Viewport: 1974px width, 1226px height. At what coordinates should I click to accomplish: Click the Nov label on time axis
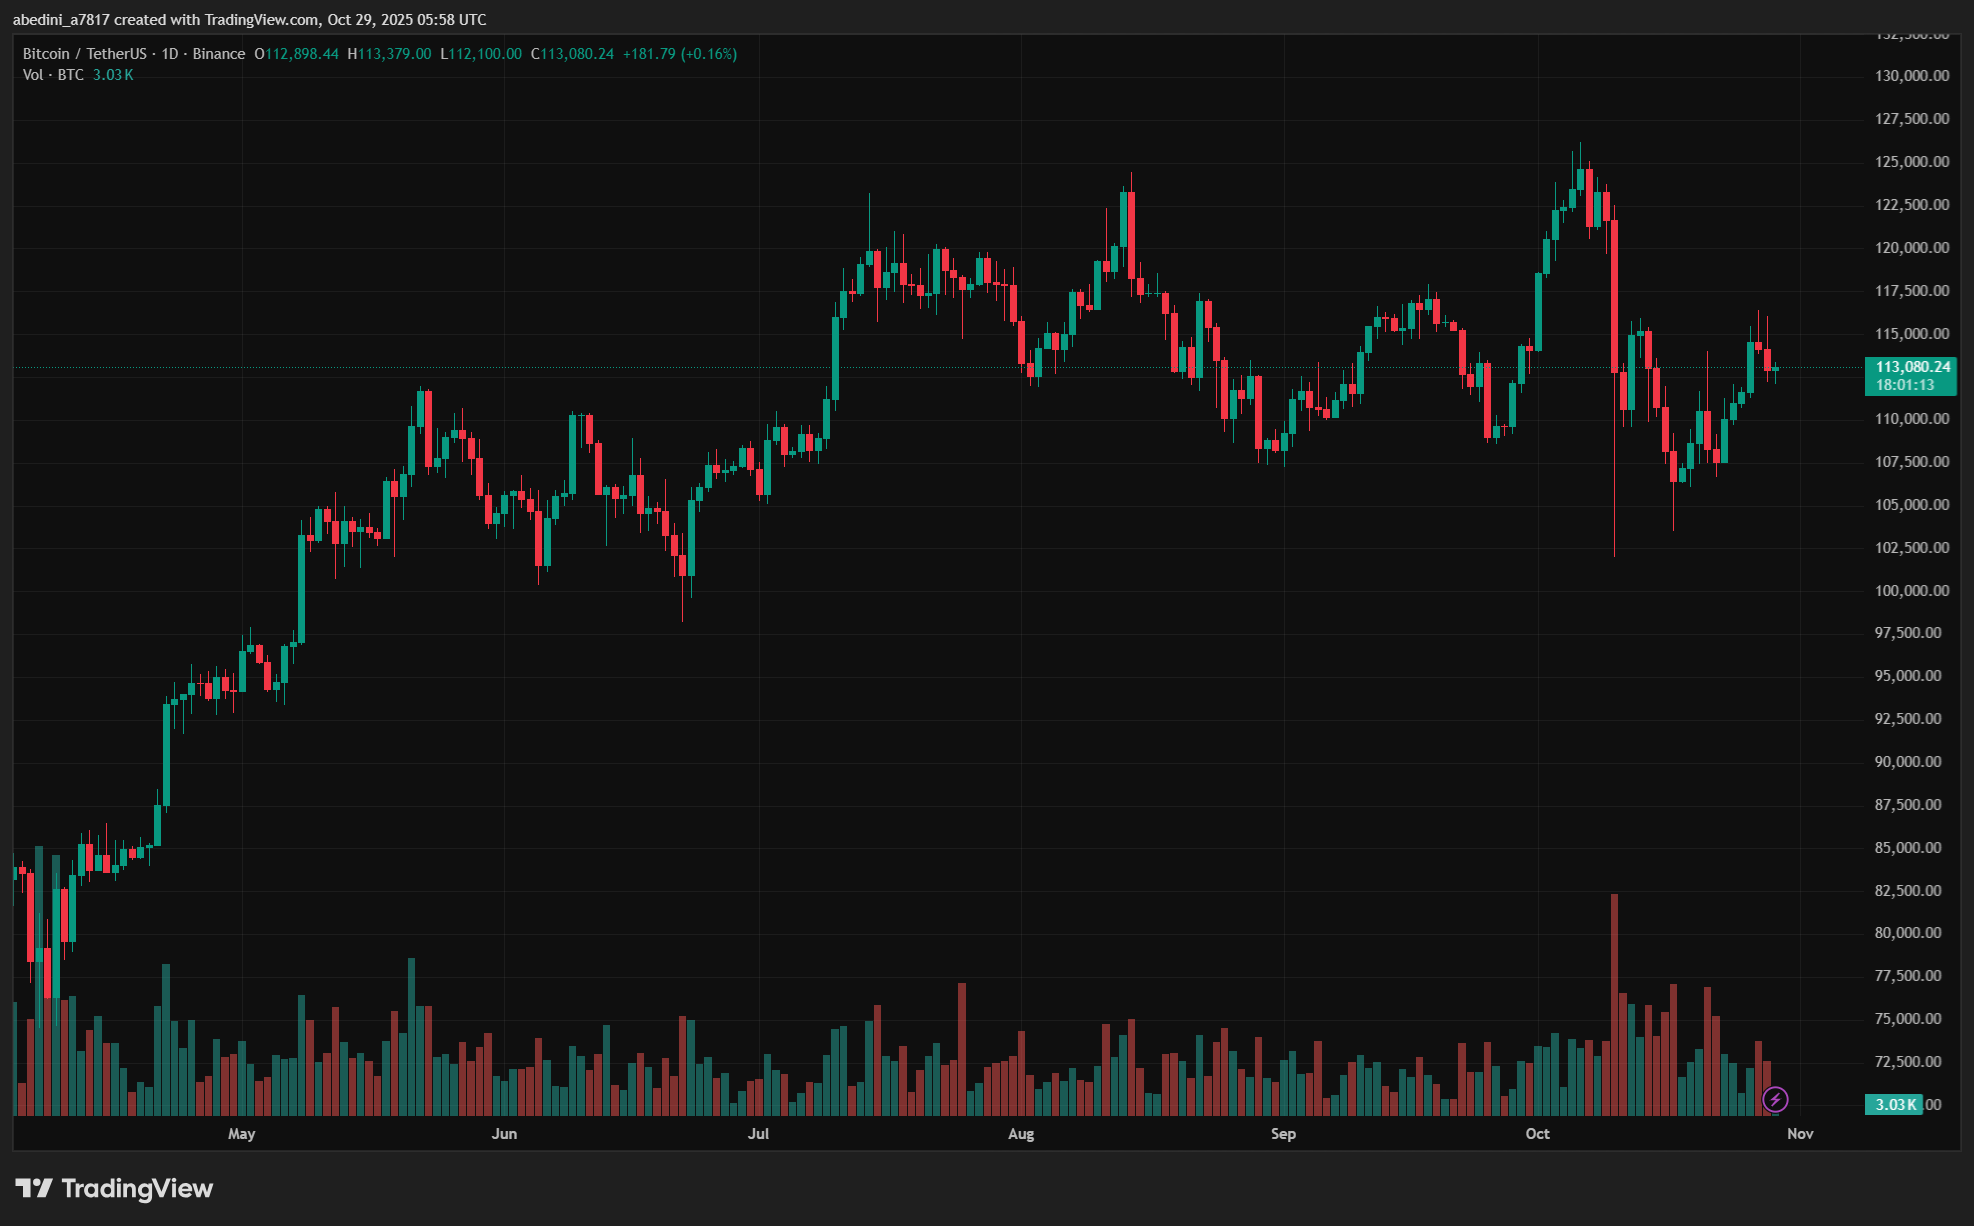(1800, 1133)
